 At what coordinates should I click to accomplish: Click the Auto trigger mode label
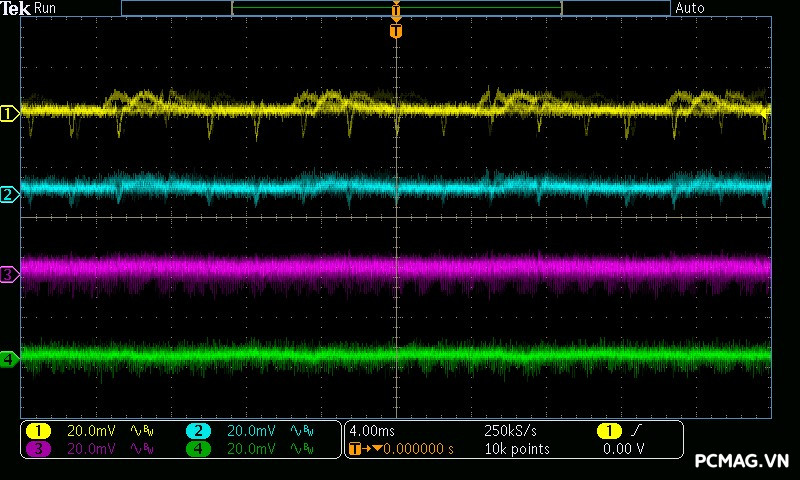690,8
